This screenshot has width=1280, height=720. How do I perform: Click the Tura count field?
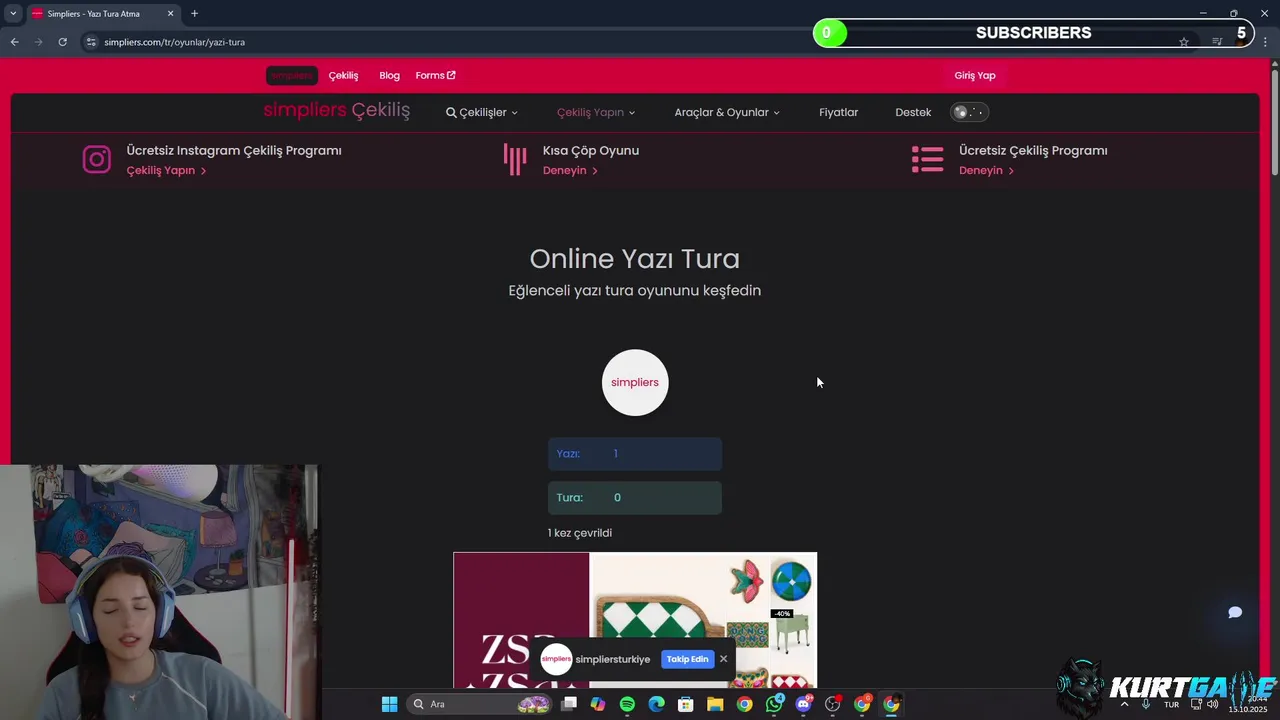coord(635,498)
